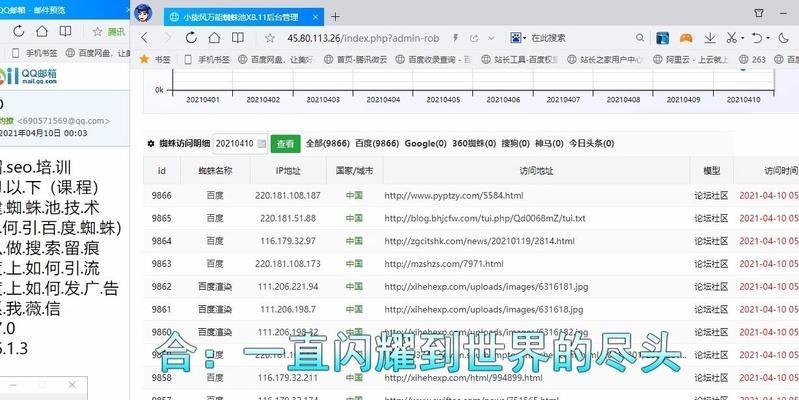Screen dimensions: 799x400
Task: Click the QQ邮箱 mail.qq.com logo
Action: point(29,76)
